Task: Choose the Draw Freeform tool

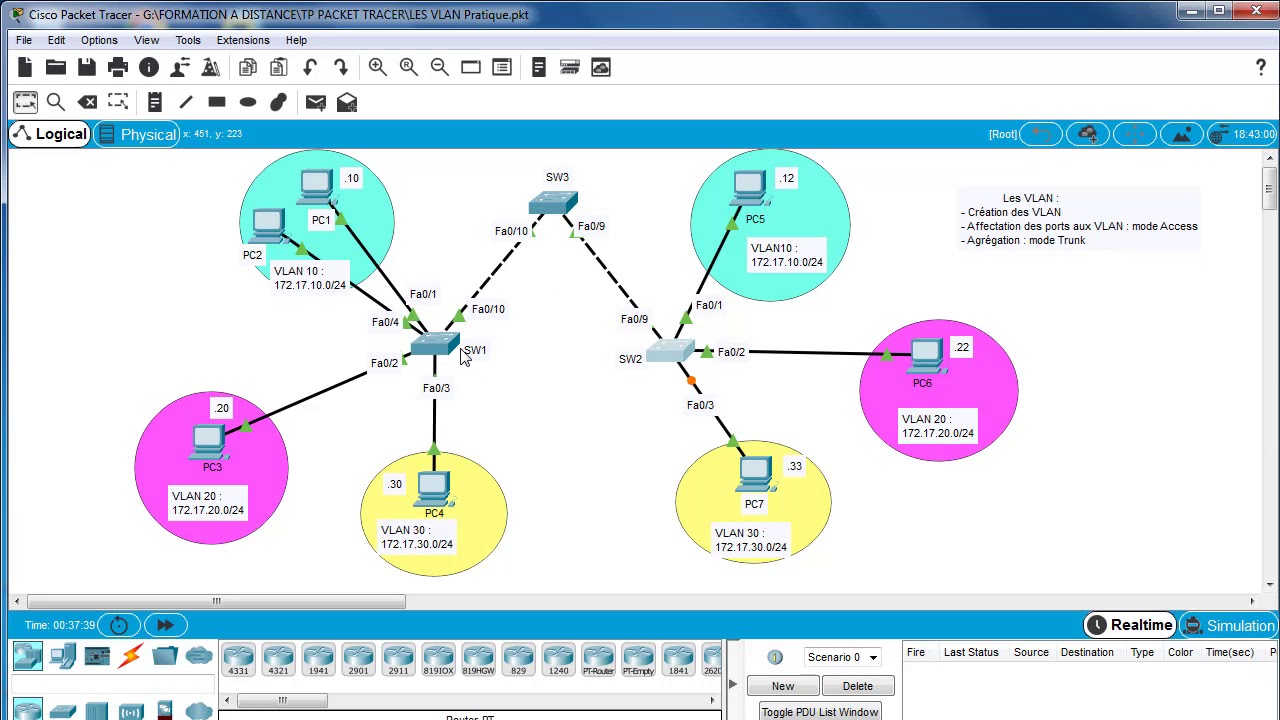Action: click(279, 102)
